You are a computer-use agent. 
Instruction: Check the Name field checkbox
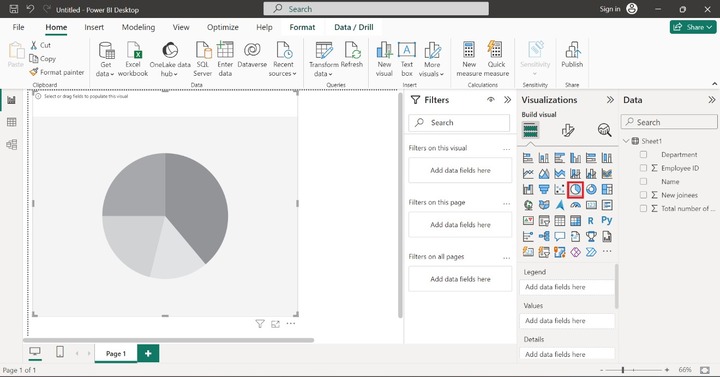tap(643, 181)
